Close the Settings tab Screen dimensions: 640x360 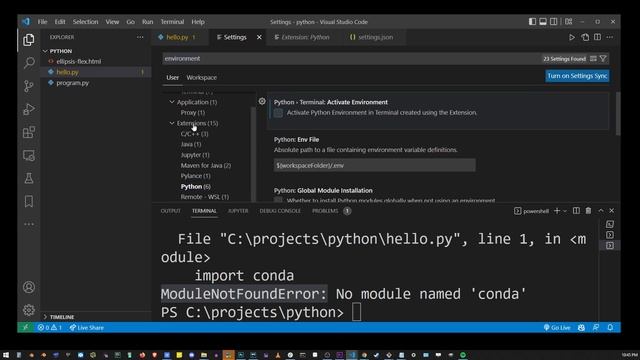(259, 37)
